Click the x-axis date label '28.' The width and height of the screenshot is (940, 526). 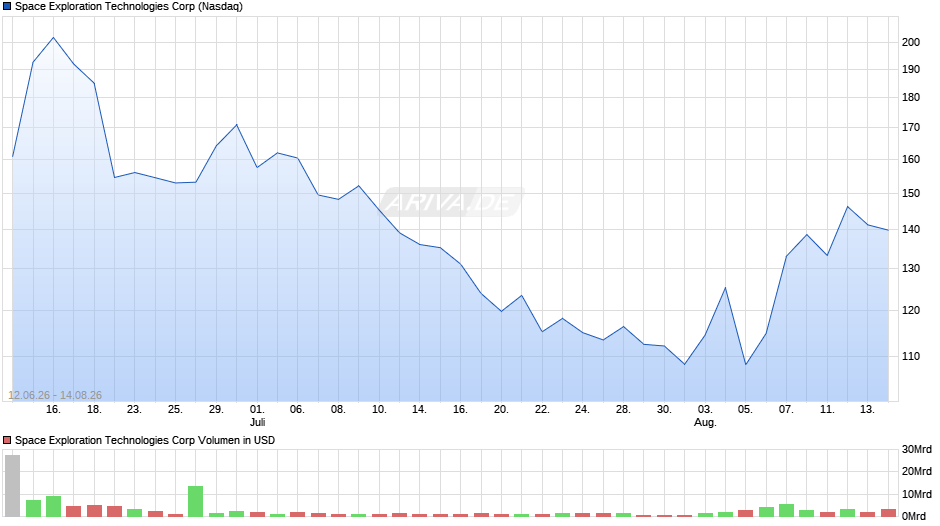click(623, 409)
